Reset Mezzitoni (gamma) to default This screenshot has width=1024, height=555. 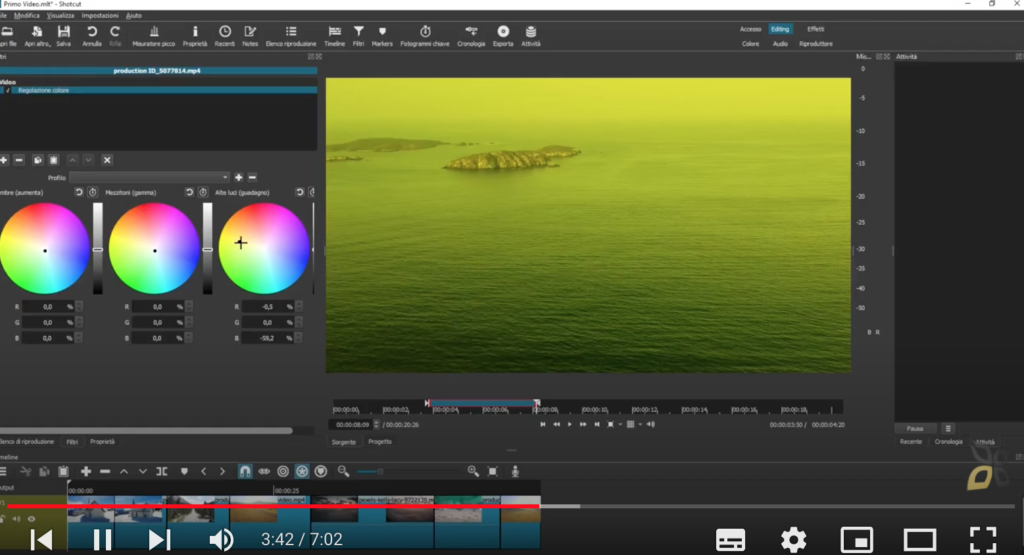[189, 192]
